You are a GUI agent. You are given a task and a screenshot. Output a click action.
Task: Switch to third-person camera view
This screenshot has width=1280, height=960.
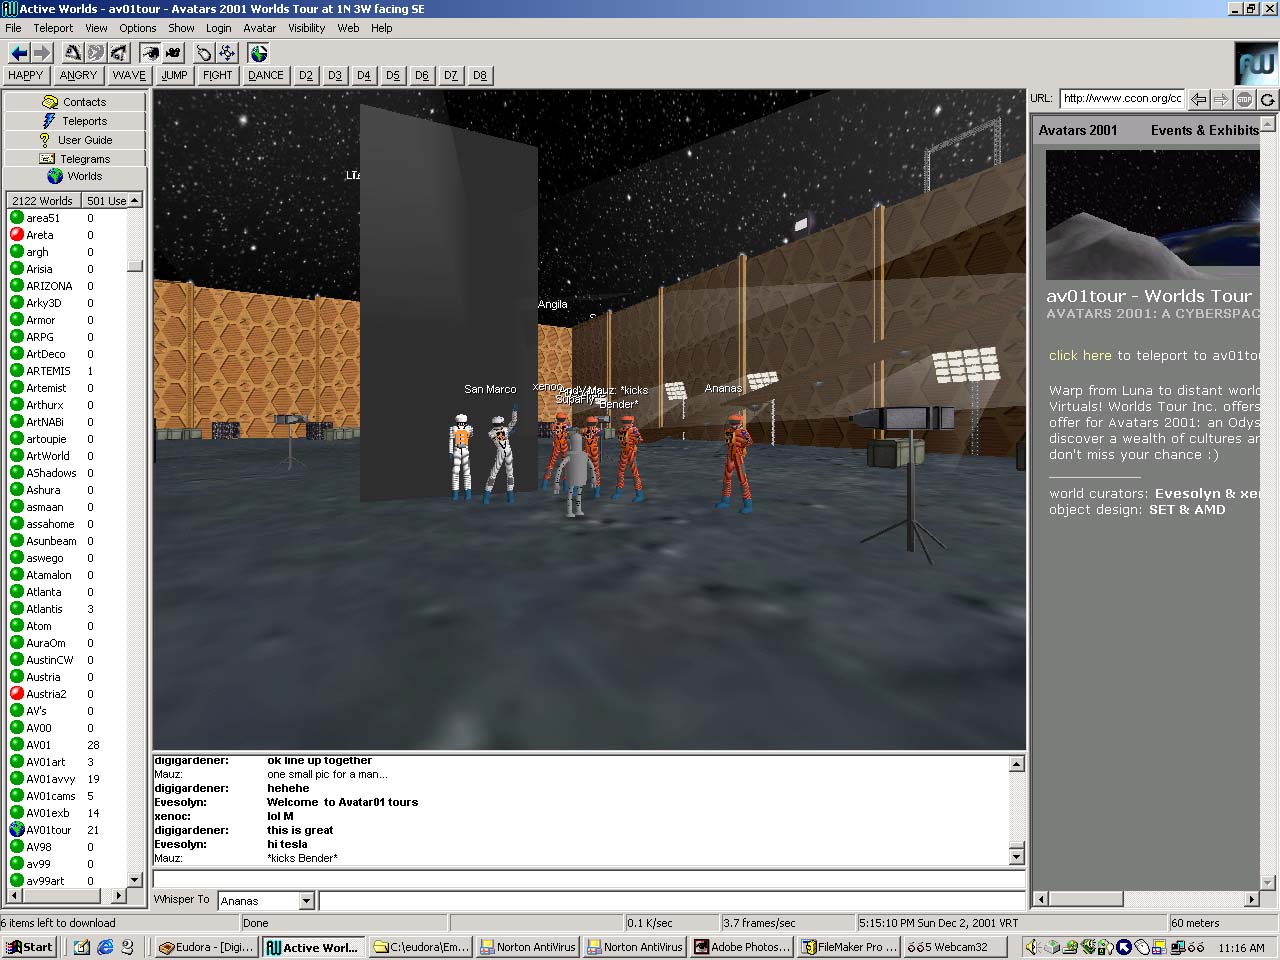173,53
